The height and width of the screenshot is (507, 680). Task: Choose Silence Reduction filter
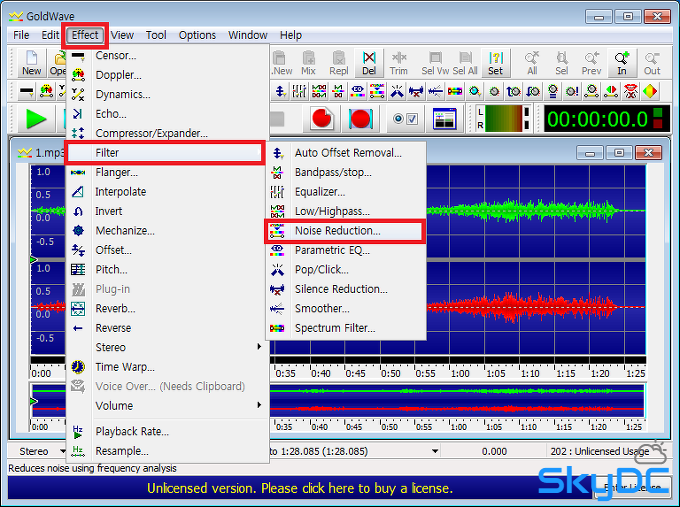[x=346, y=289]
